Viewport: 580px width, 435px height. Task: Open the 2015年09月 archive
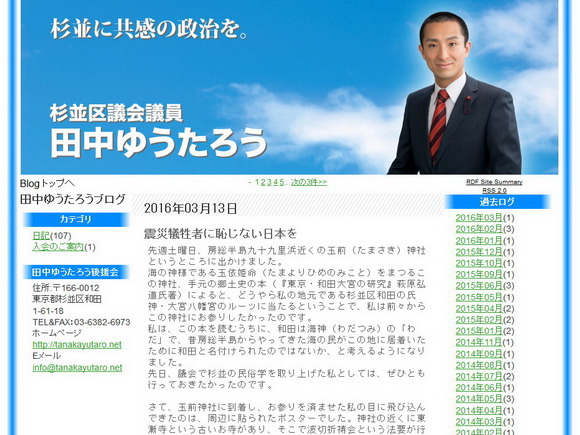479,274
